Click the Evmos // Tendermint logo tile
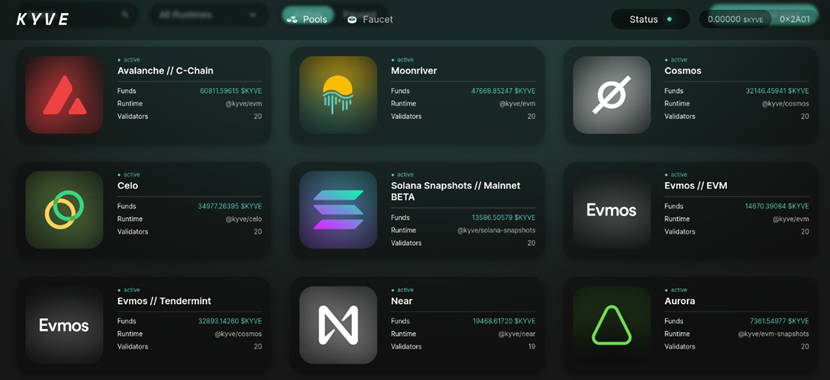Screen dimensions: 830x380 coord(64,325)
